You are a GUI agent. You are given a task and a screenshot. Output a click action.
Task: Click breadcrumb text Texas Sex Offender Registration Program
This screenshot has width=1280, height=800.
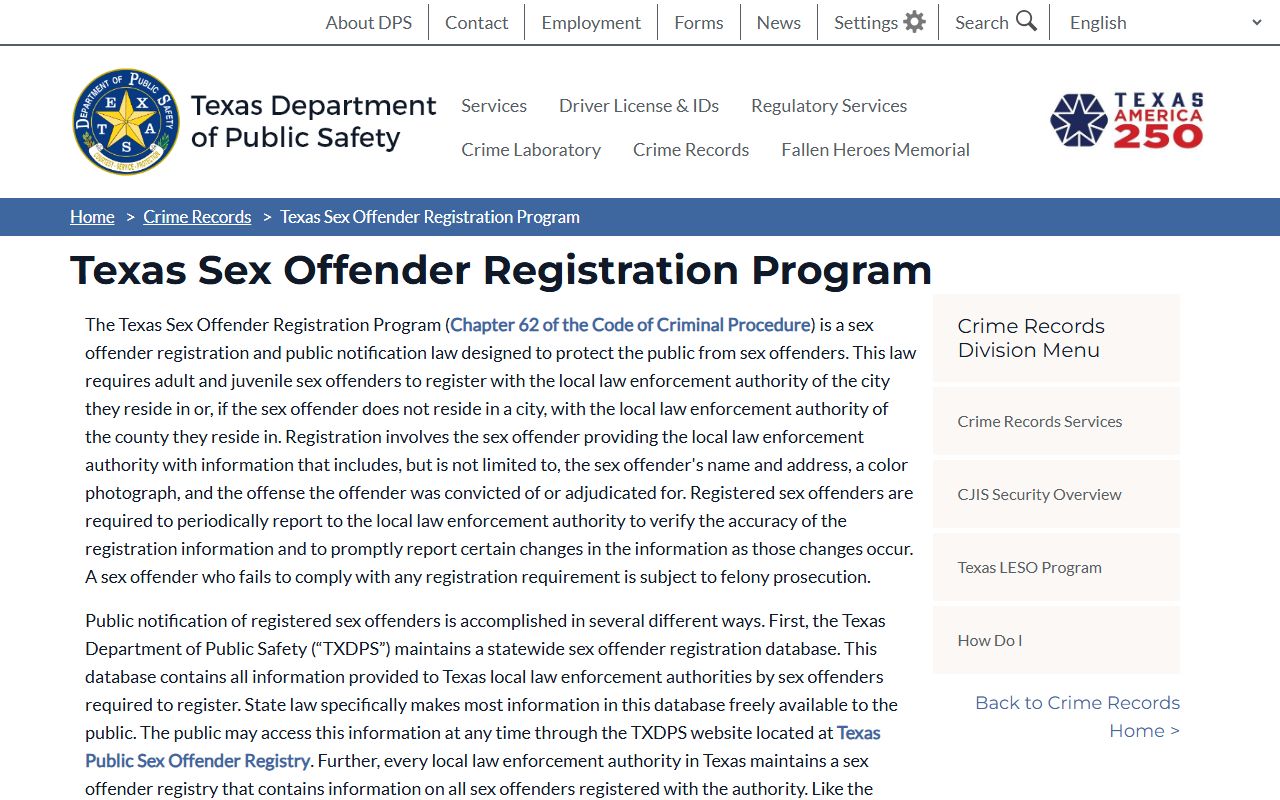click(x=430, y=217)
